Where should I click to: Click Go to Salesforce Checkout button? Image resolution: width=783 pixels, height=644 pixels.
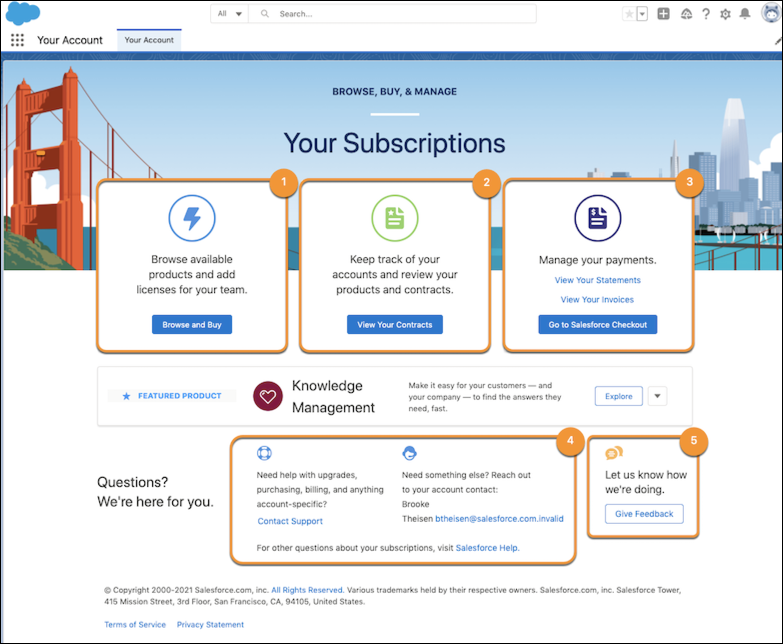coord(598,324)
